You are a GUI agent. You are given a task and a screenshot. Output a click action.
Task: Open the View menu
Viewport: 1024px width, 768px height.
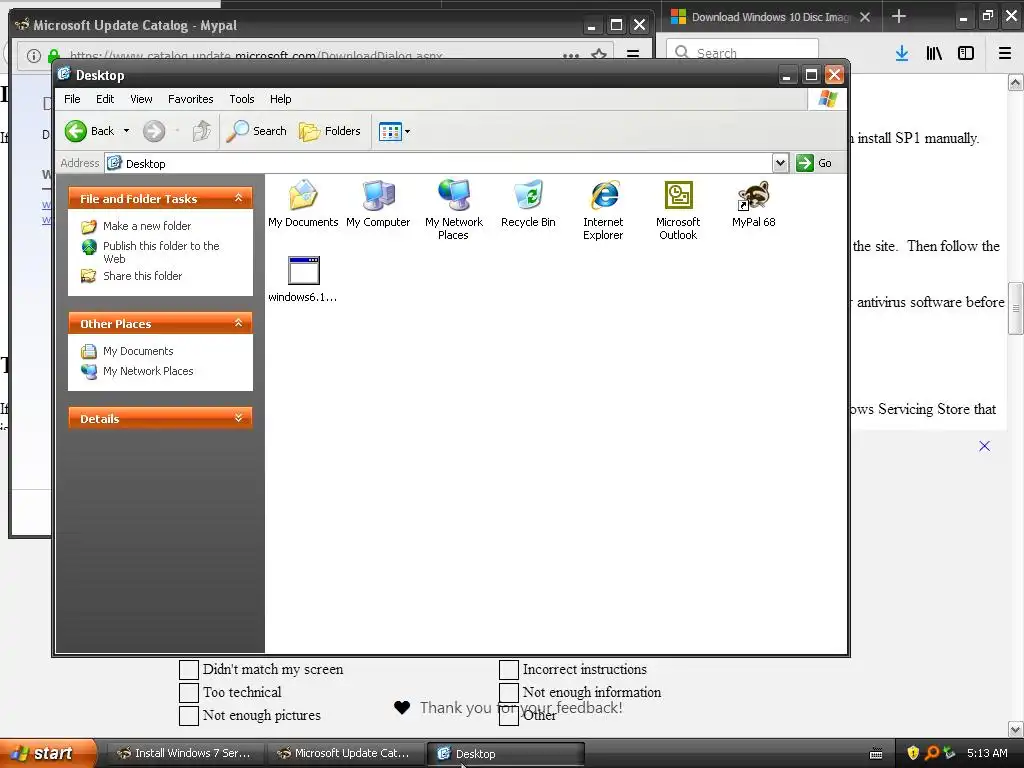click(141, 99)
